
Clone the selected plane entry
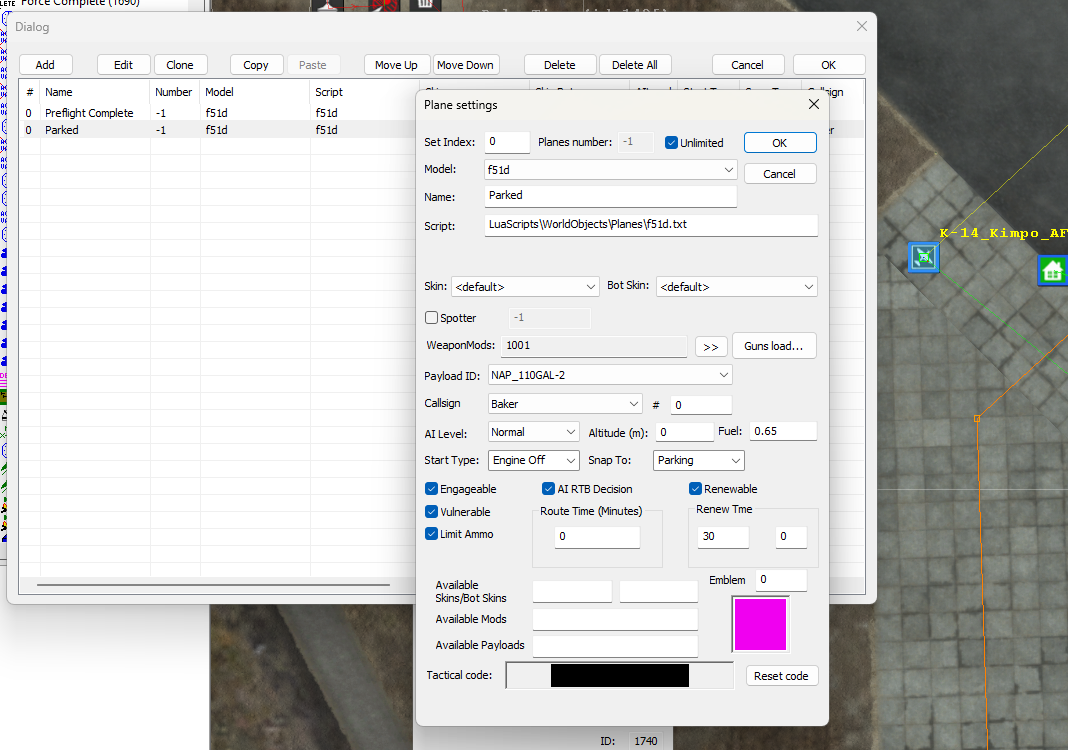point(180,65)
